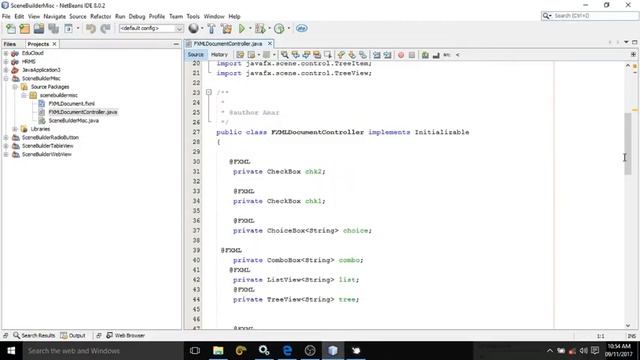
Task: Expand the Libraries node
Action: (15, 129)
